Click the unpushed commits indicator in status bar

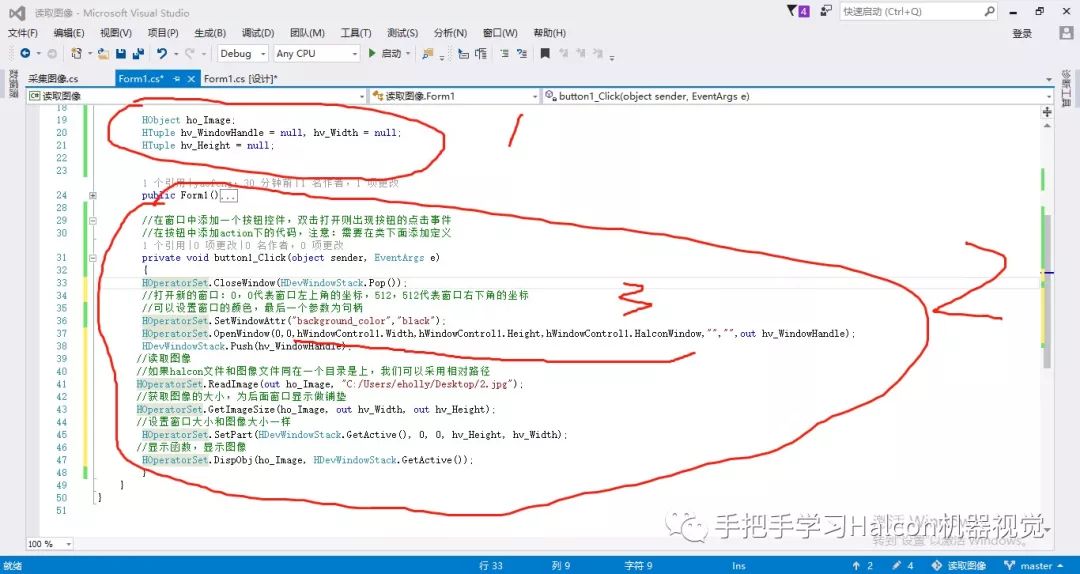862,566
